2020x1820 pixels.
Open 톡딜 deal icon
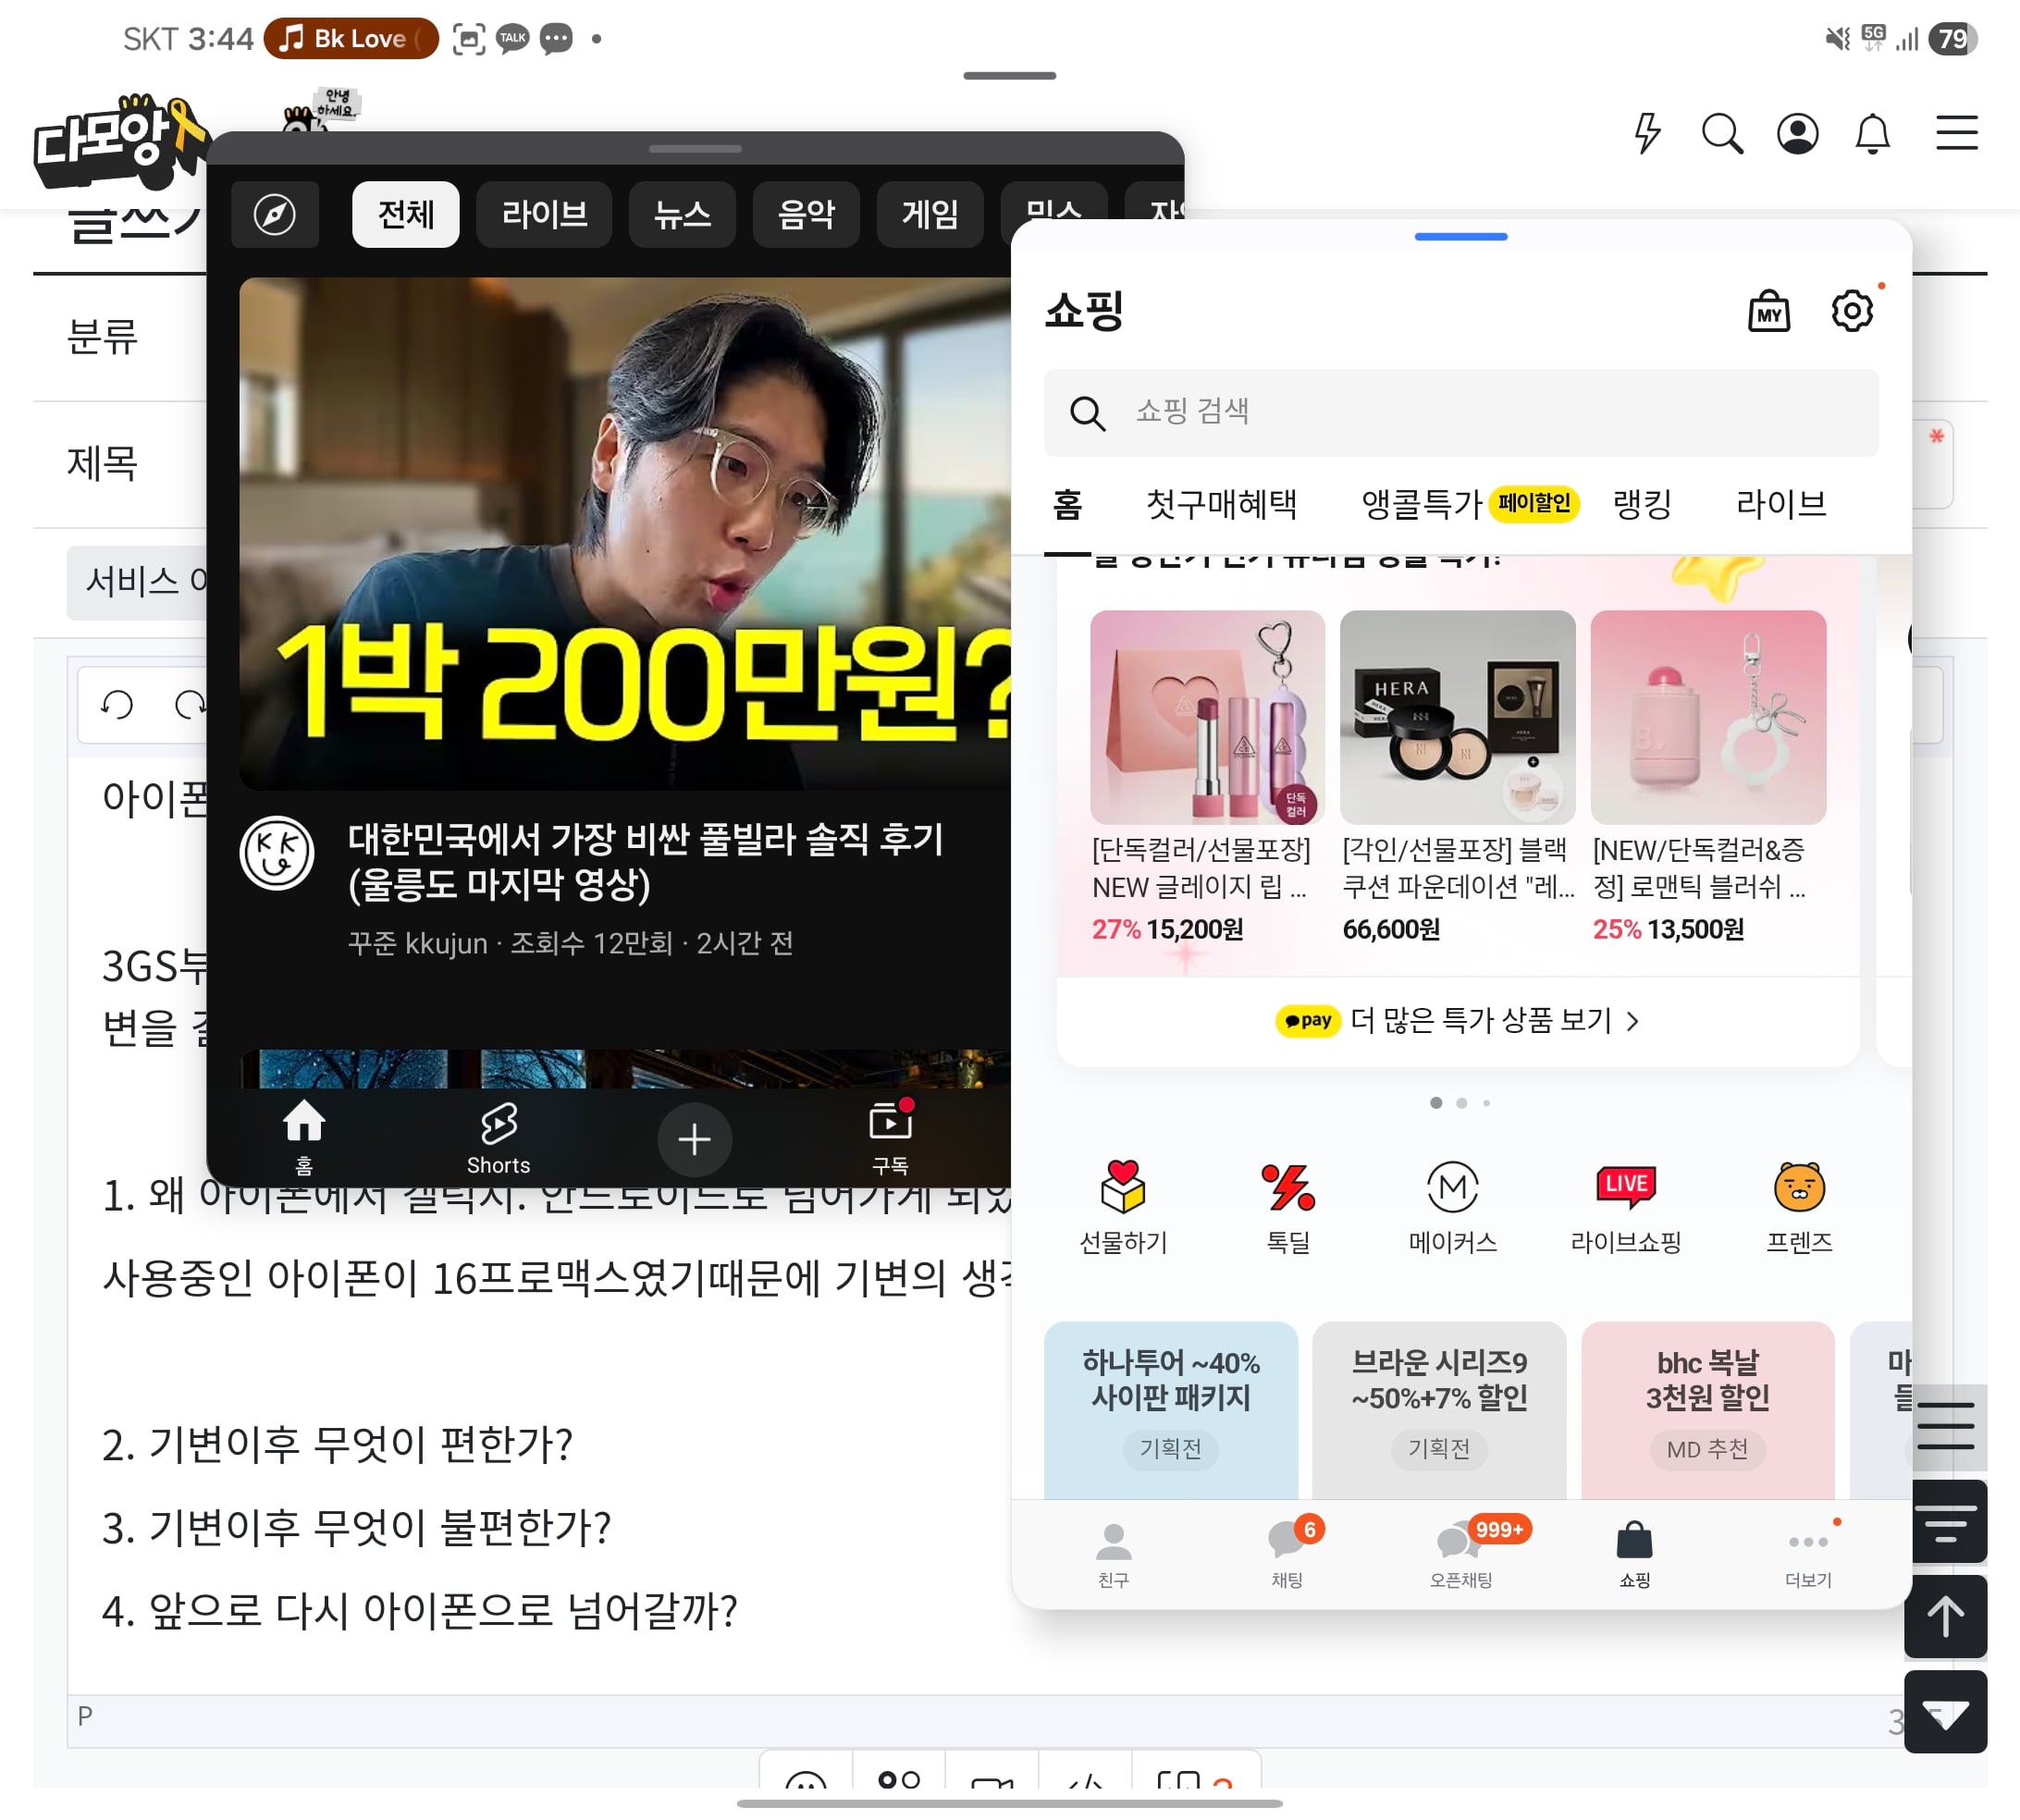1288,1206
